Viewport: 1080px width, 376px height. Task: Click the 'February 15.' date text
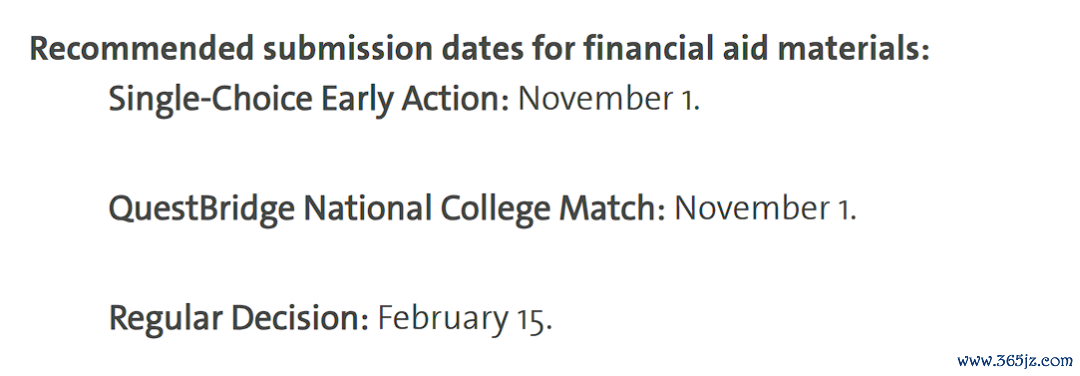pos(465,319)
